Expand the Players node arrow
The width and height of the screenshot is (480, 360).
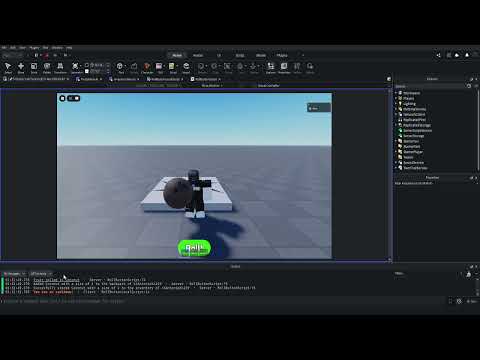tap(396, 98)
